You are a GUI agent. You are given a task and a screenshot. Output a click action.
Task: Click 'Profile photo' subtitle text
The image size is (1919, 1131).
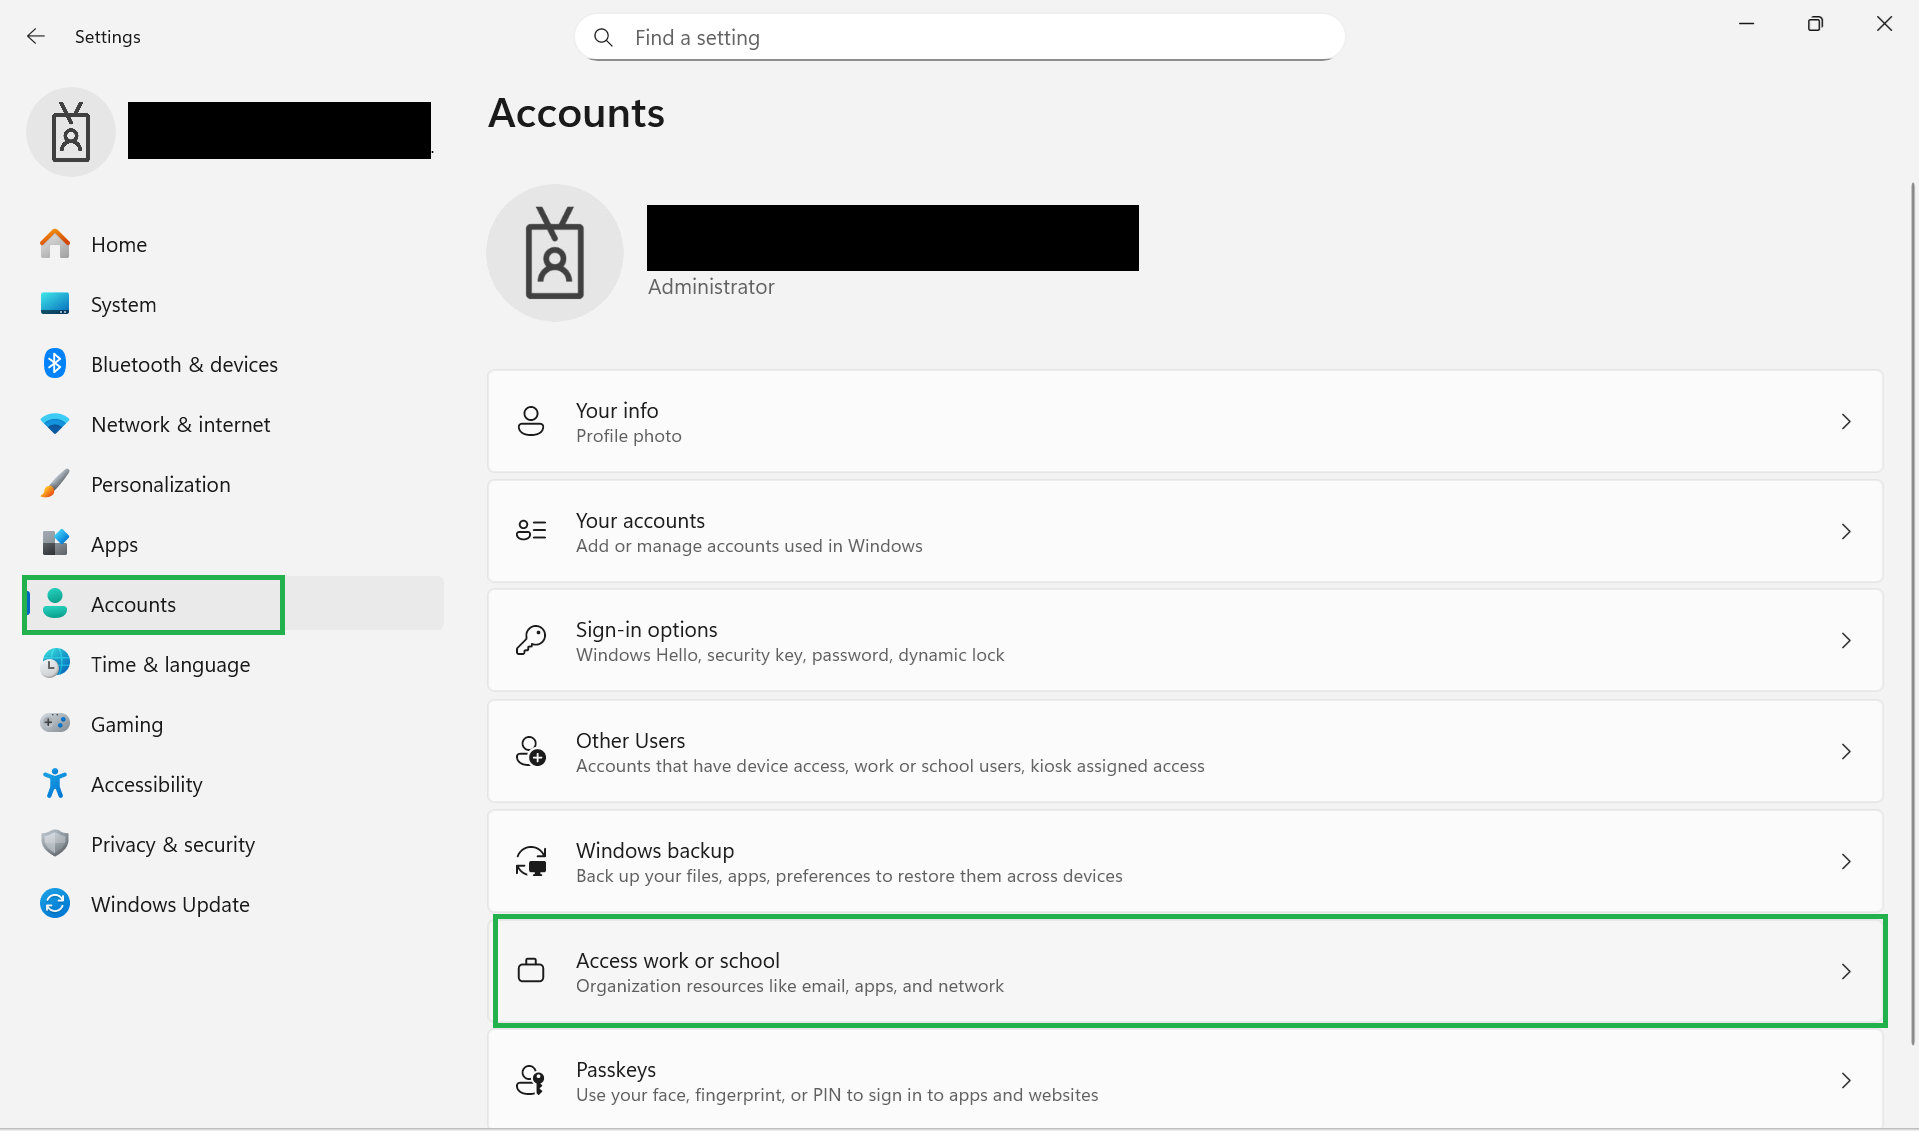click(x=629, y=436)
